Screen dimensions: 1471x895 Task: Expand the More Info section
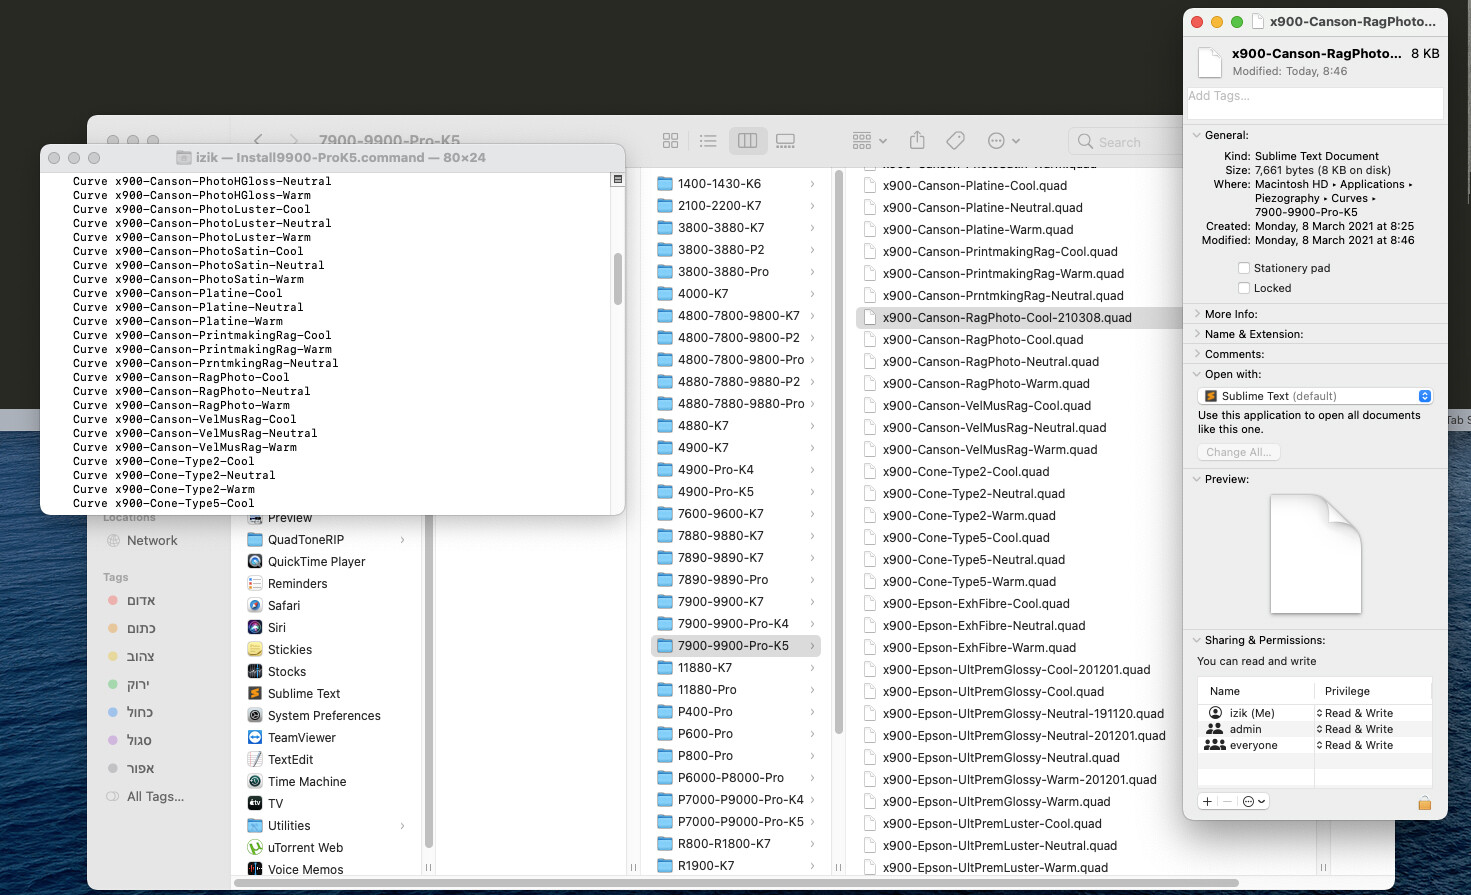[x=1196, y=314]
